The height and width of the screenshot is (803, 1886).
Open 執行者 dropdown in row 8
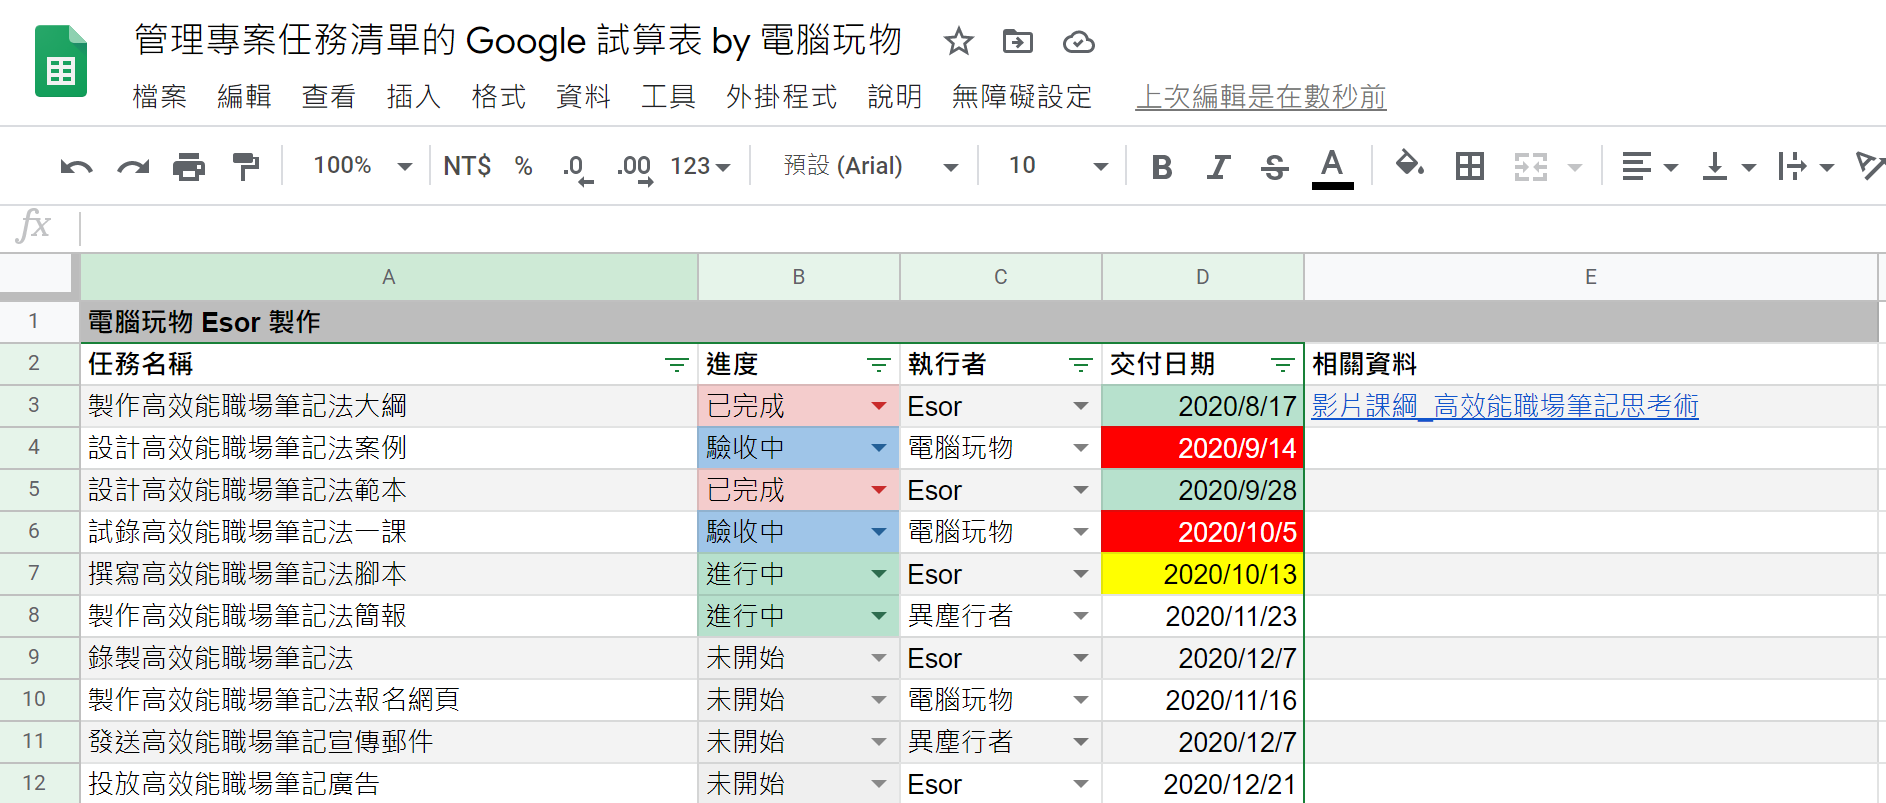tap(1081, 616)
